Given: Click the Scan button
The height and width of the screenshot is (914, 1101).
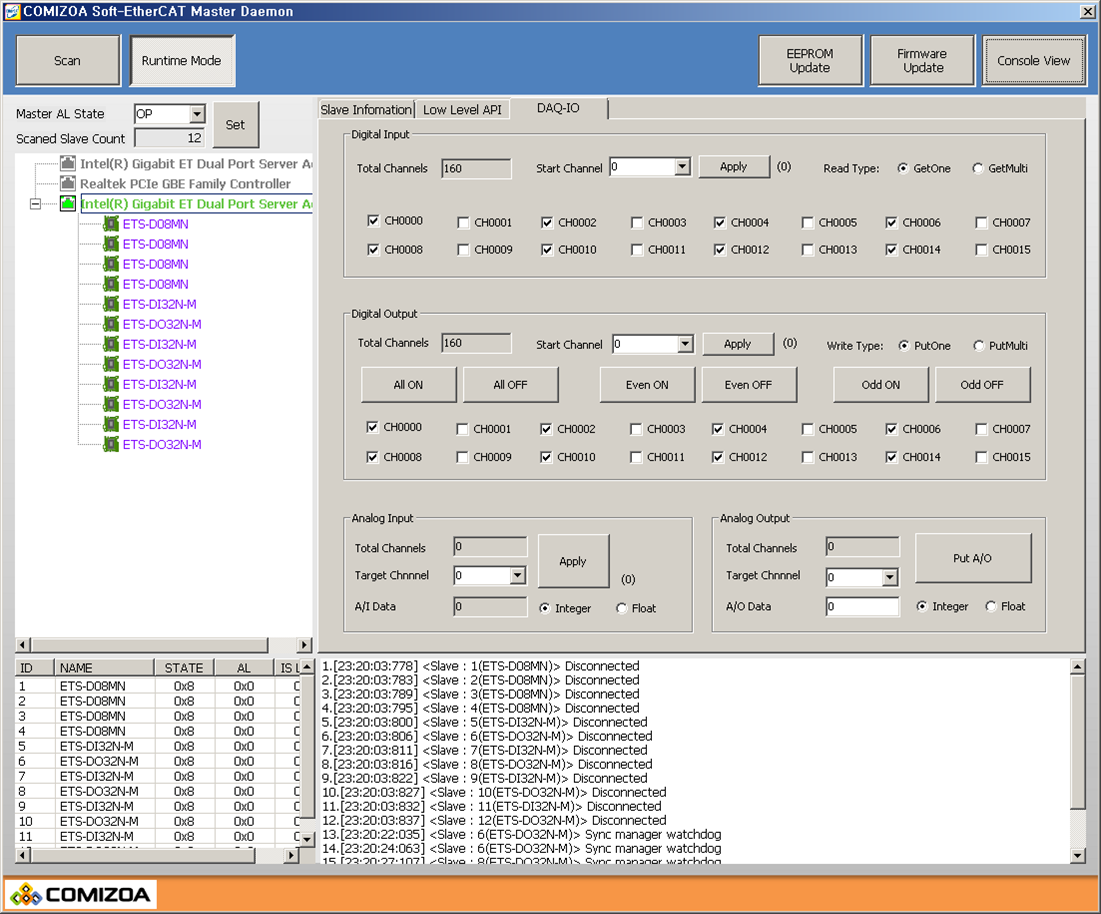Looking at the screenshot, I should pyautogui.click(x=68, y=61).
